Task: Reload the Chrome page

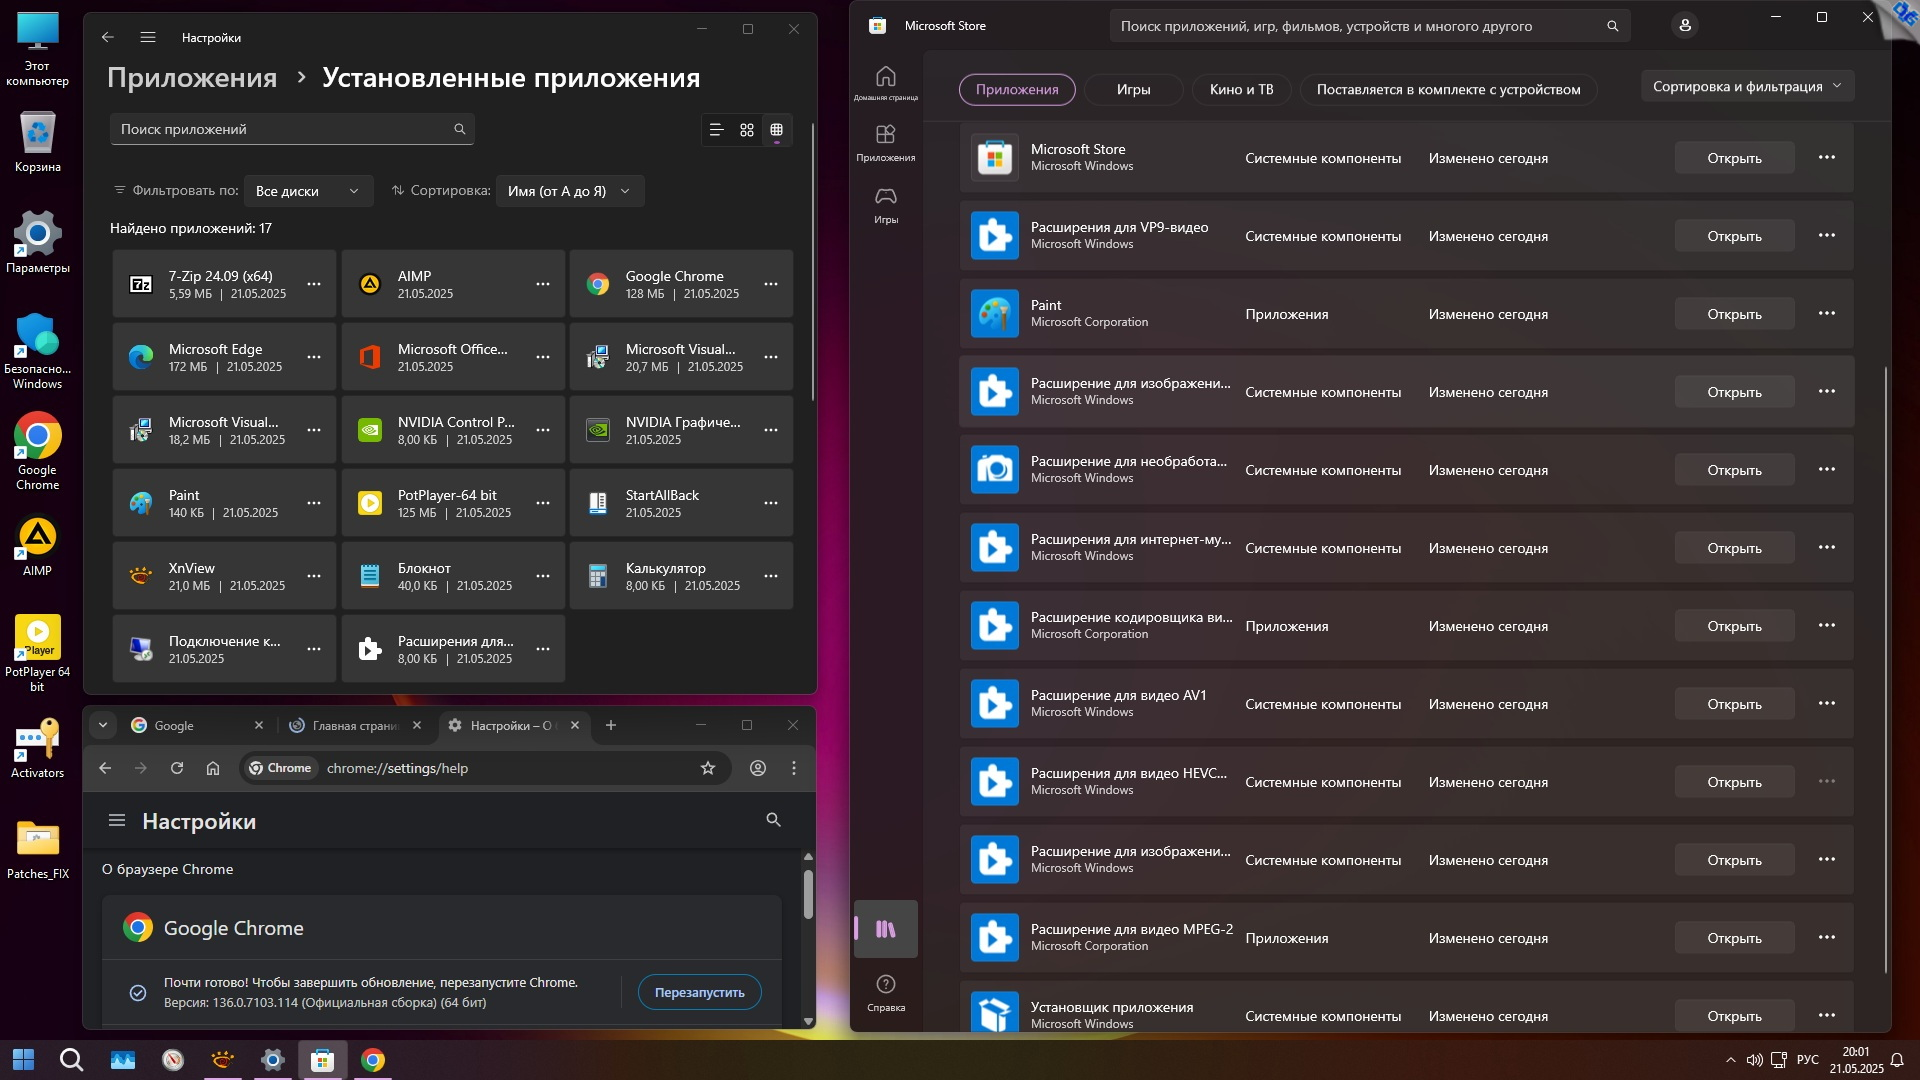Action: [177, 768]
